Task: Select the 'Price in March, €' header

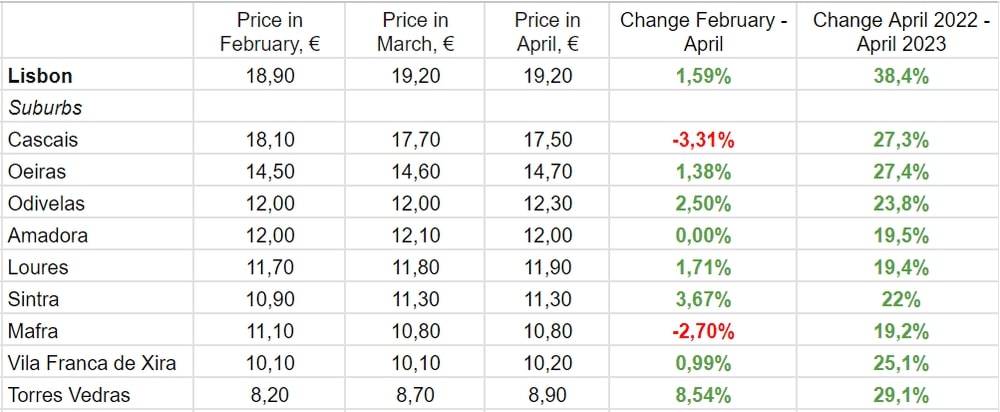Action: [x=416, y=32]
